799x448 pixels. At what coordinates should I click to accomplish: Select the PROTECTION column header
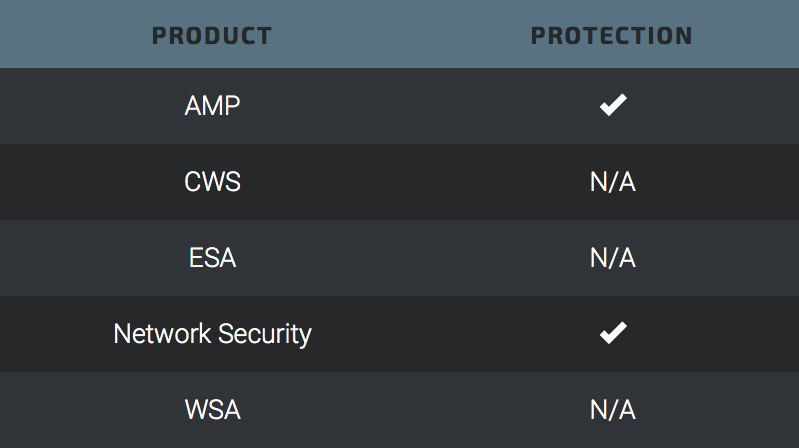click(x=612, y=36)
